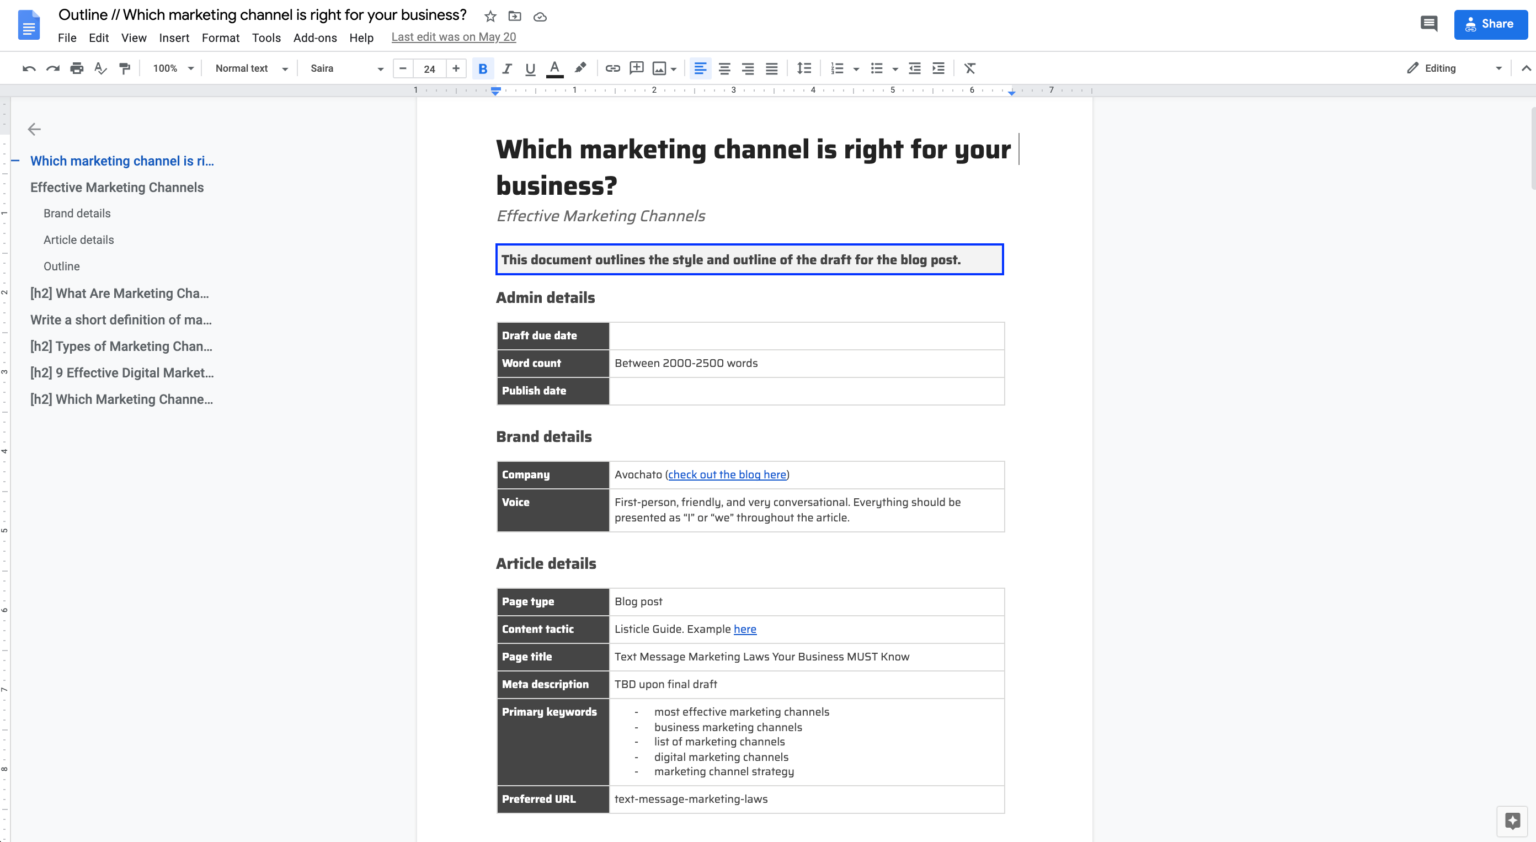
Task: Click the blue Share button
Action: 1491,24
